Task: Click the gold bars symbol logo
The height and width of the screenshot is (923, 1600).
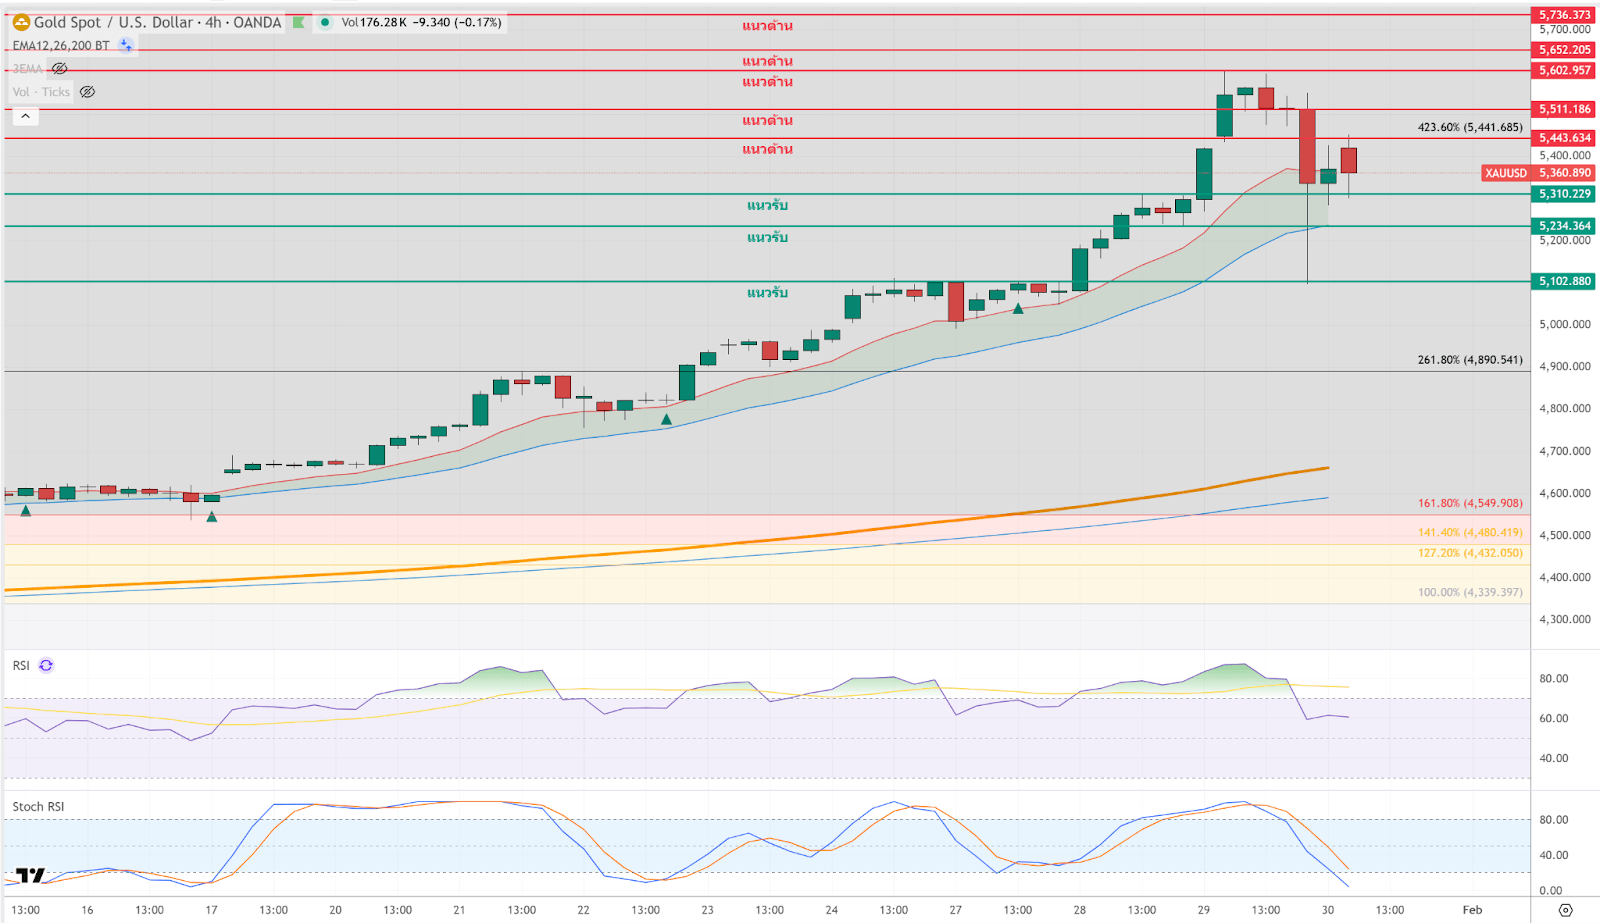Action: (21, 22)
